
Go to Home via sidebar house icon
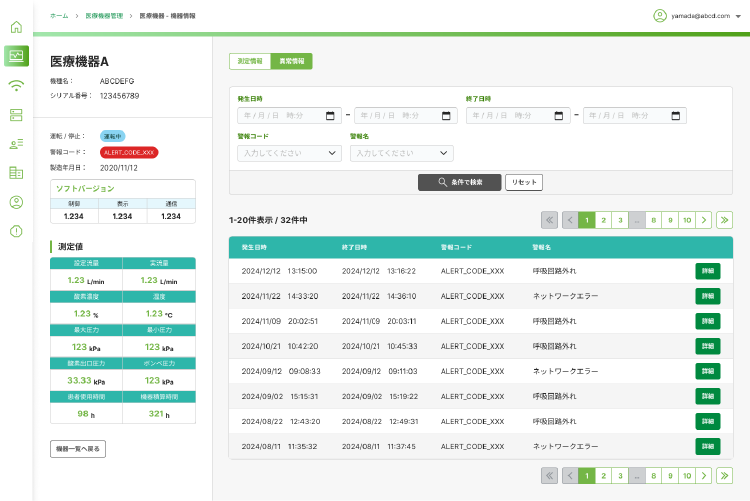pos(16,26)
